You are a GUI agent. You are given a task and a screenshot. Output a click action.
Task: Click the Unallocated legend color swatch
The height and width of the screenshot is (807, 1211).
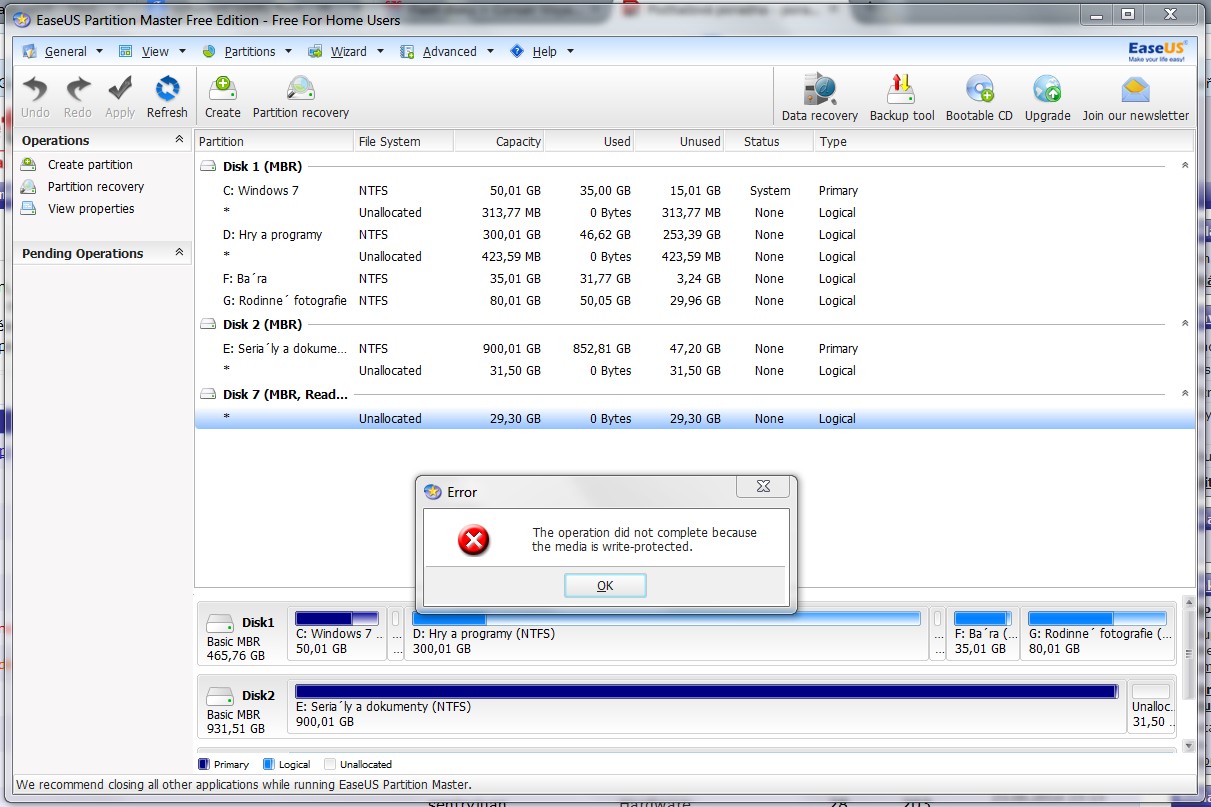pos(330,764)
